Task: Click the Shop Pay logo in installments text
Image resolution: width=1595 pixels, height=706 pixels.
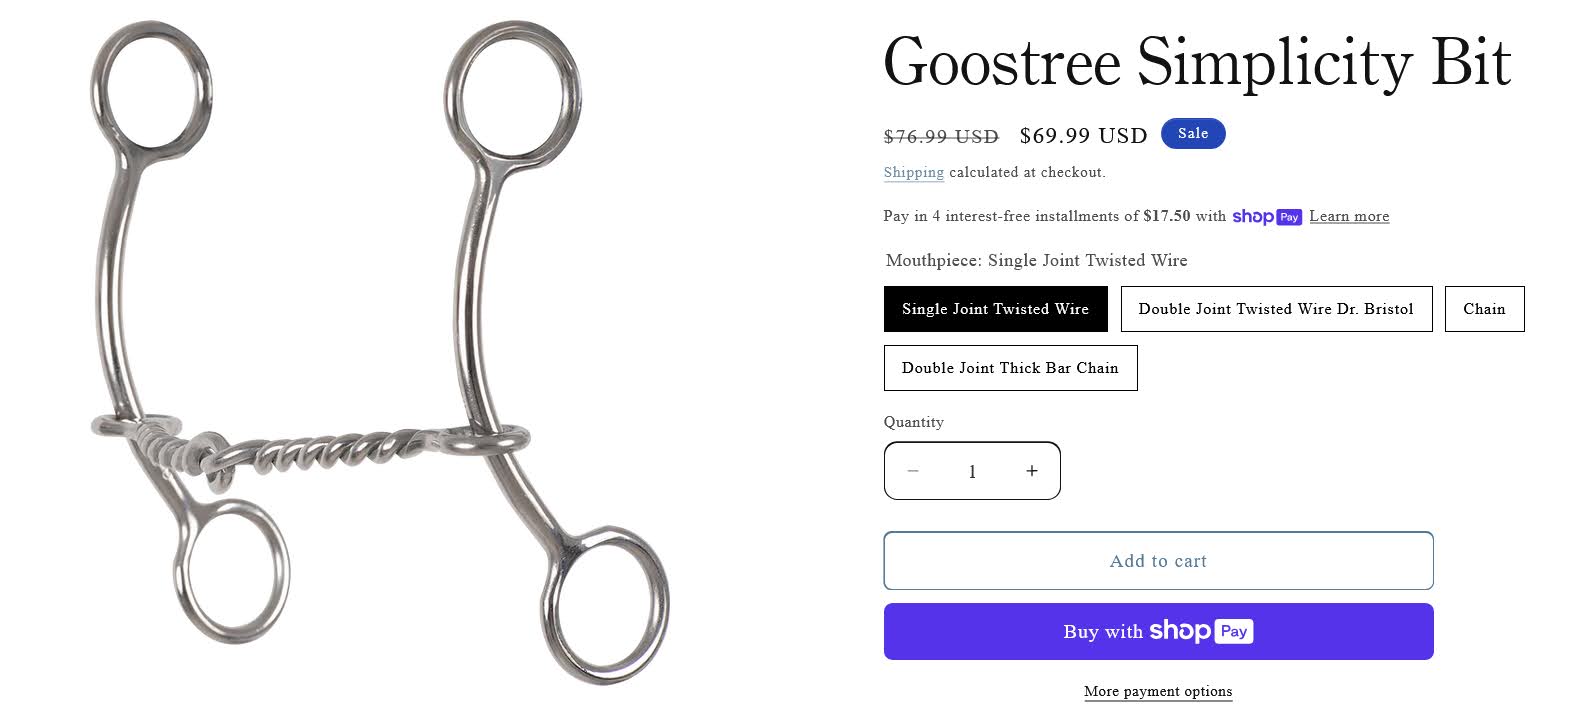Action: 1267,217
